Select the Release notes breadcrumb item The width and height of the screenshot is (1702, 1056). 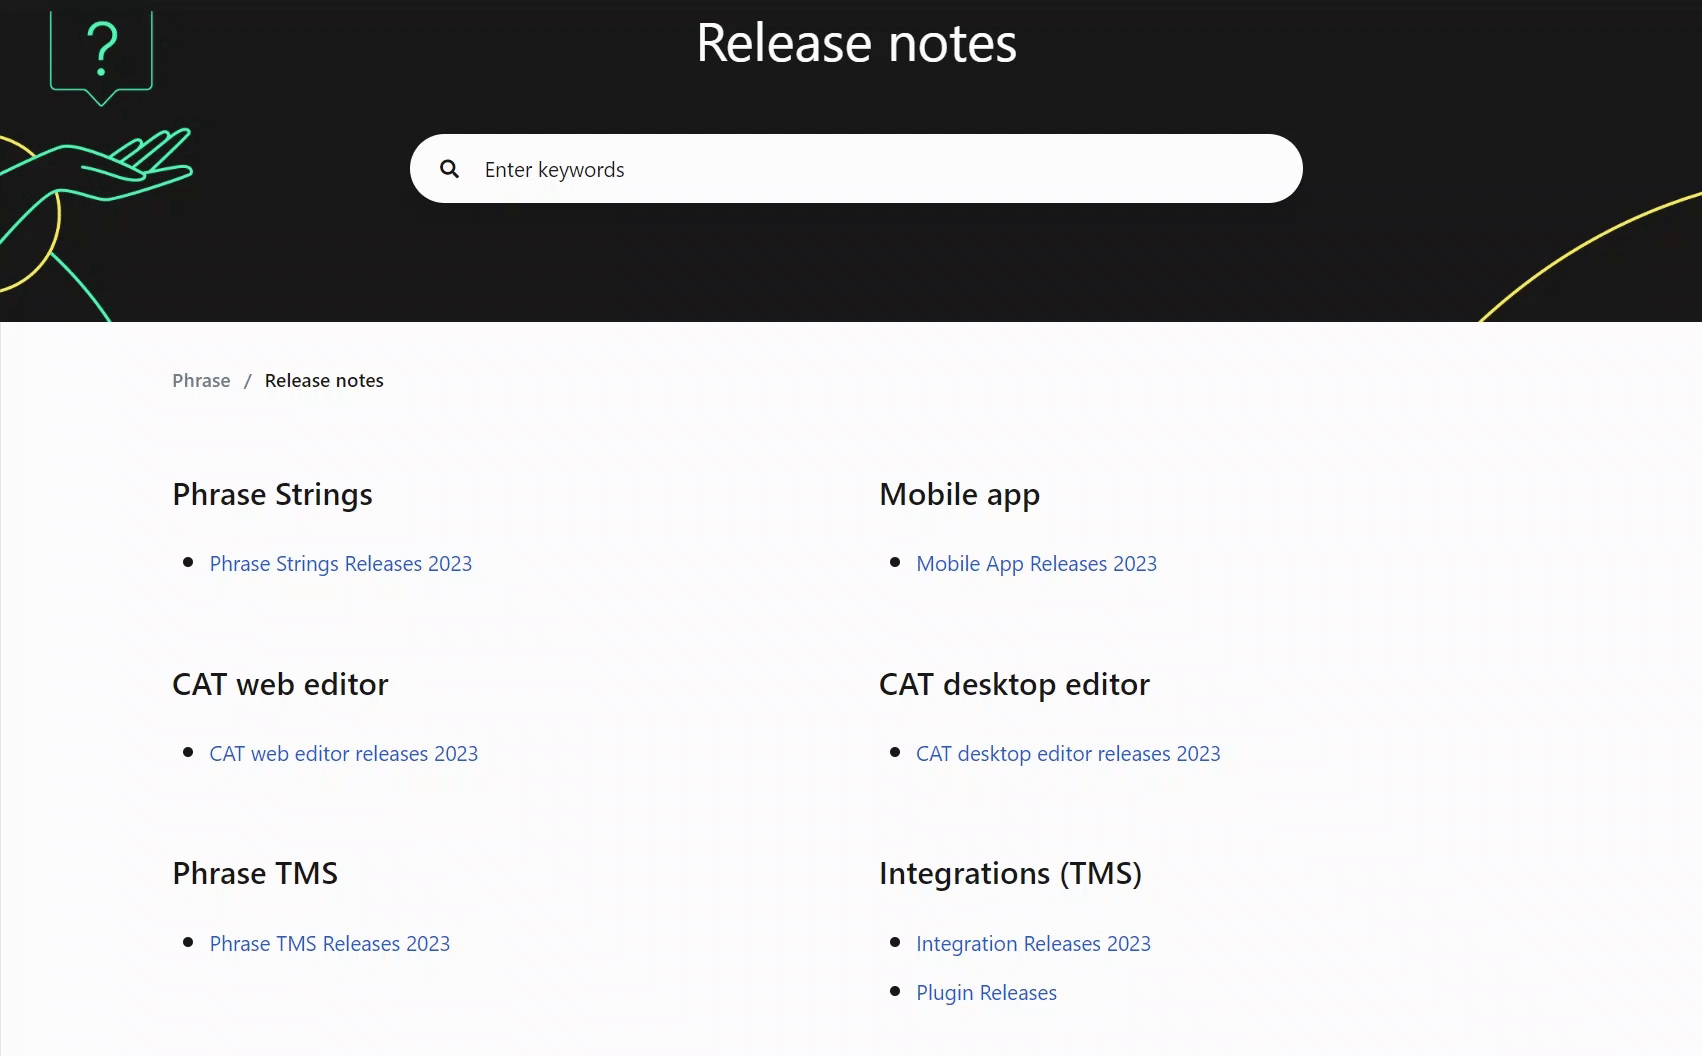point(324,380)
